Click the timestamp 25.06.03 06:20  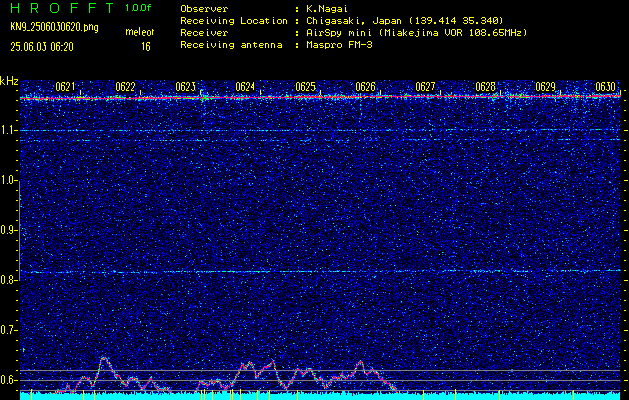click(x=42, y=47)
